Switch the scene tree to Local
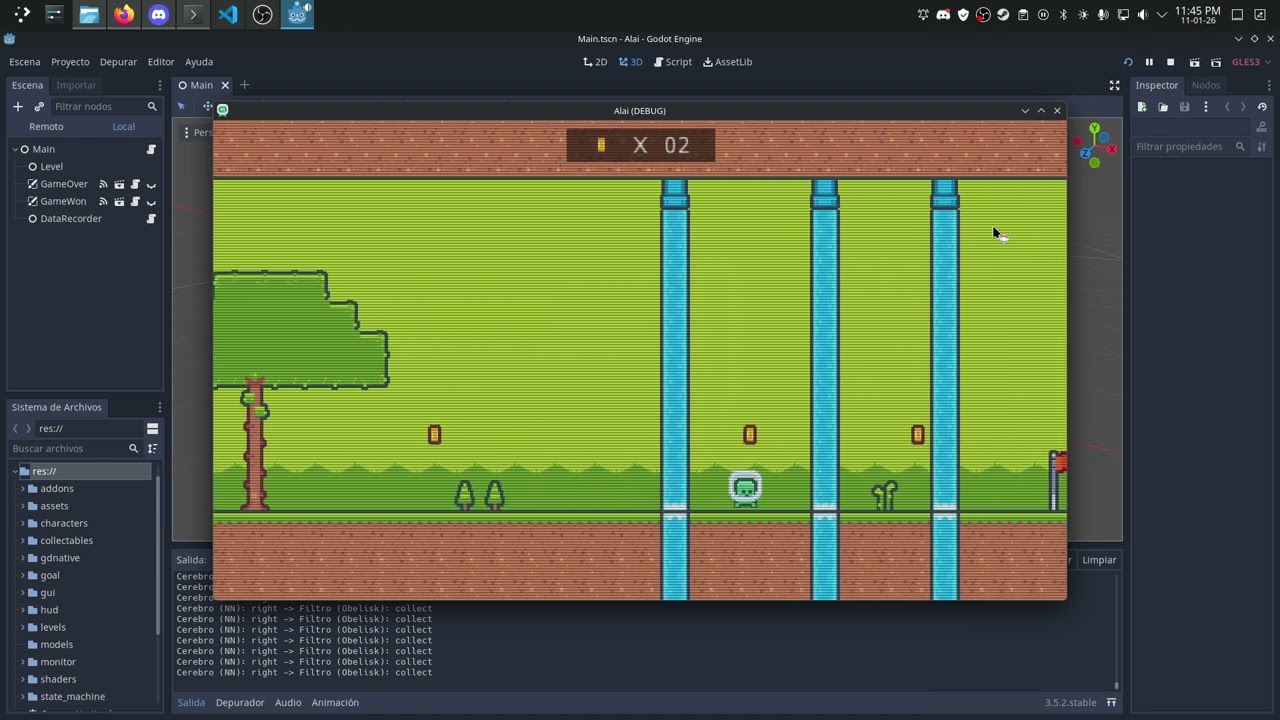Image resolution: width=1280 pixels, height=720 pixels. (x=123, y=127)
